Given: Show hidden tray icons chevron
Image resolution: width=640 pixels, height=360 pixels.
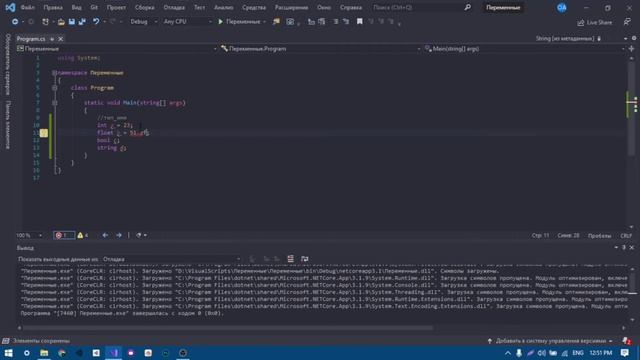Looking at the screenshot, I should tap(507, 353).
